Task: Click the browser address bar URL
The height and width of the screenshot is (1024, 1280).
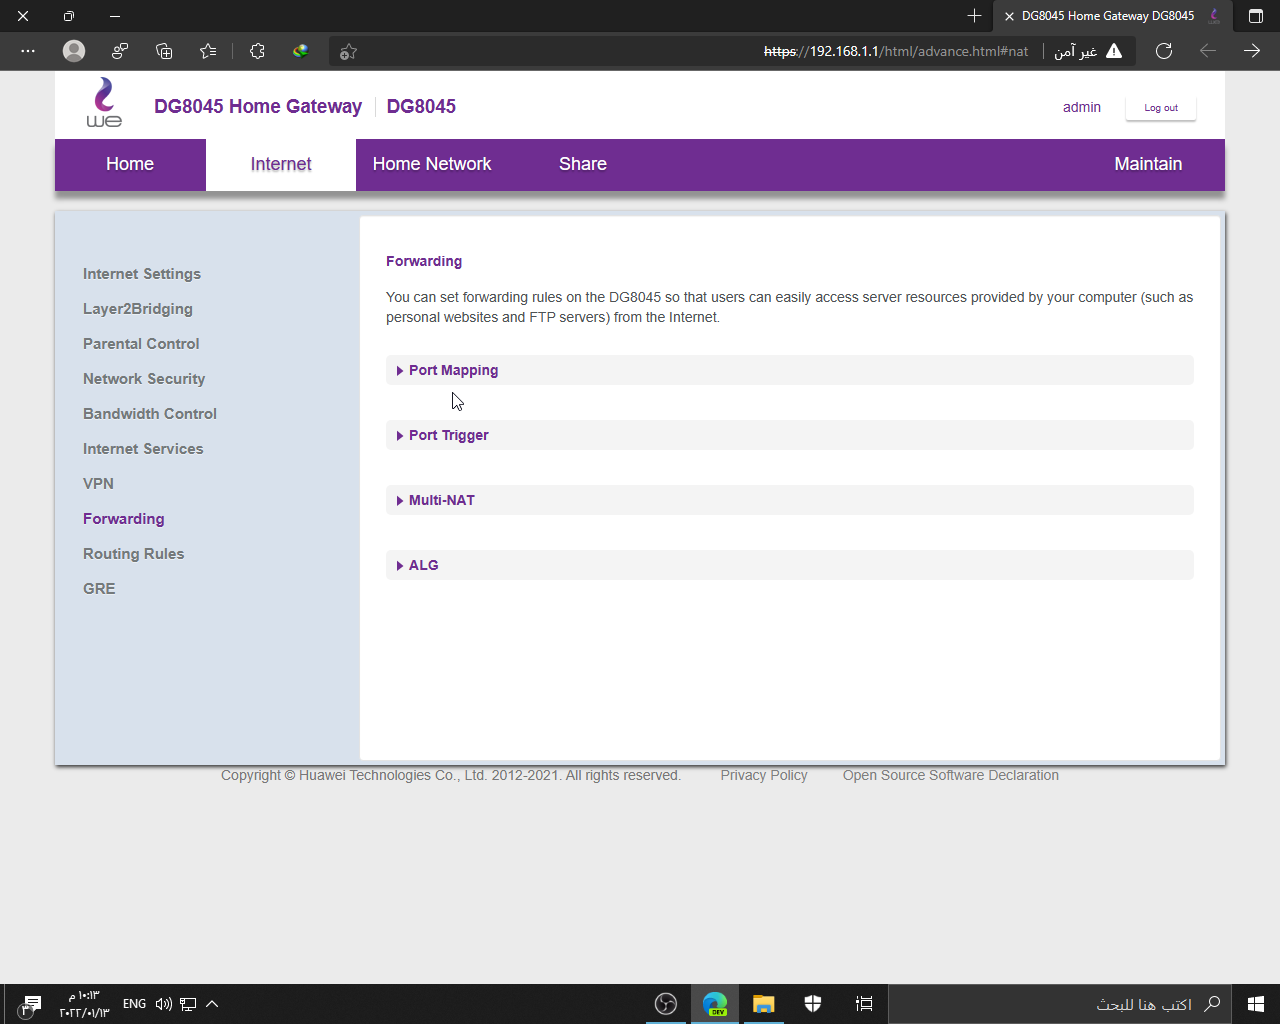Action: coord(895,51)
